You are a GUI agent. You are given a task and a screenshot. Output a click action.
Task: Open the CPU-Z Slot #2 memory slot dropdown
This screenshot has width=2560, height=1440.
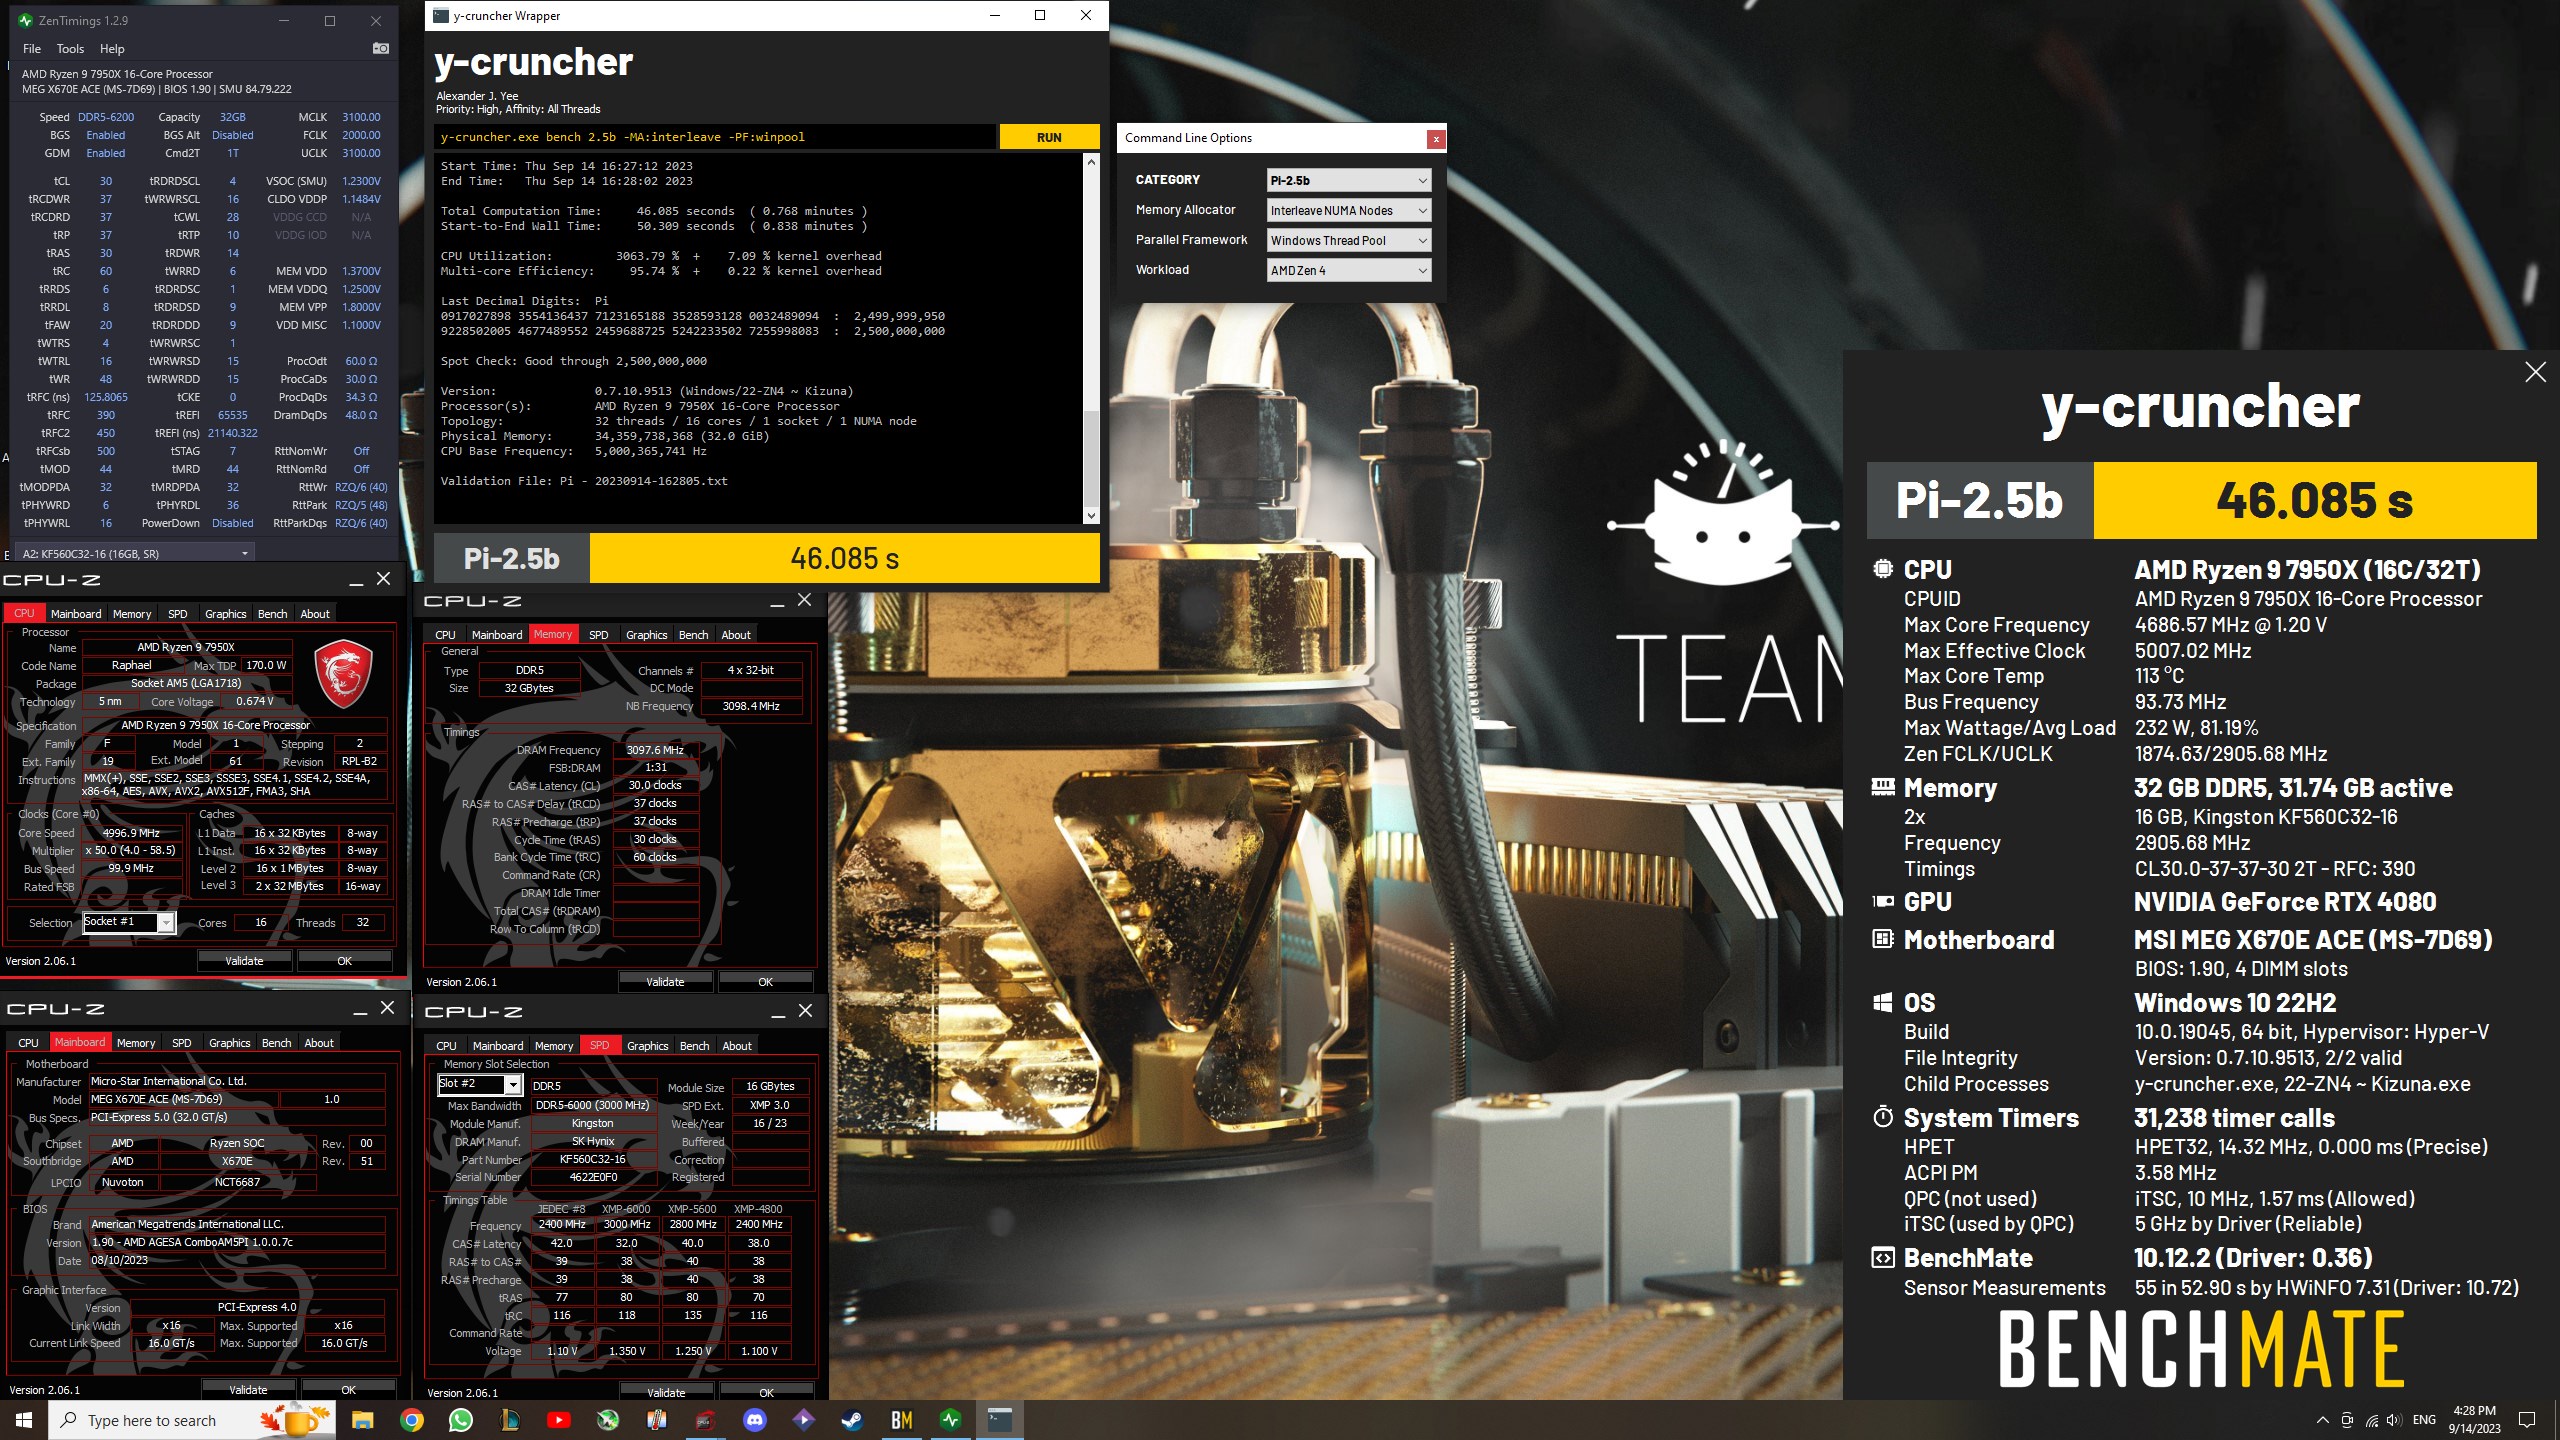click(x=480, y=1084)
